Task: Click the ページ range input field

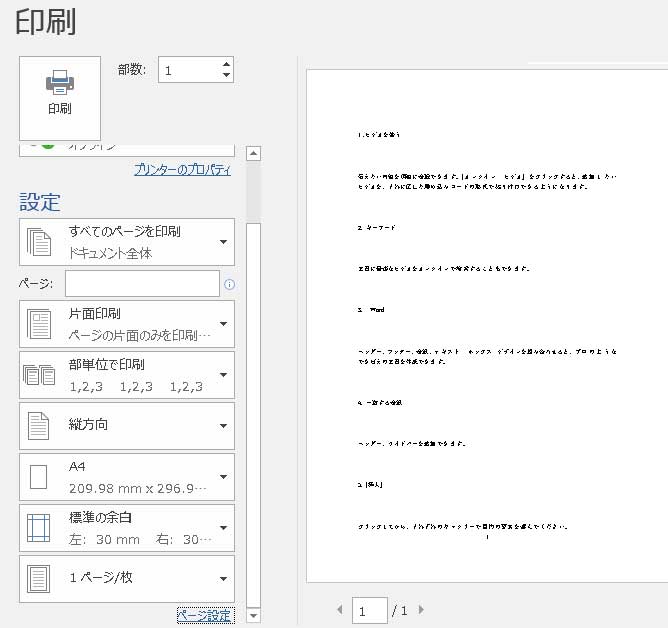Action: click(142, 284)
